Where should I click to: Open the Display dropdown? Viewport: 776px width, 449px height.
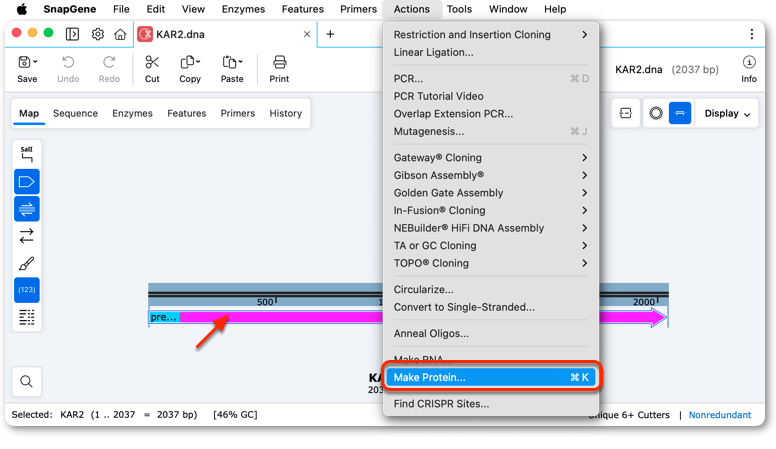coord(727,113)
